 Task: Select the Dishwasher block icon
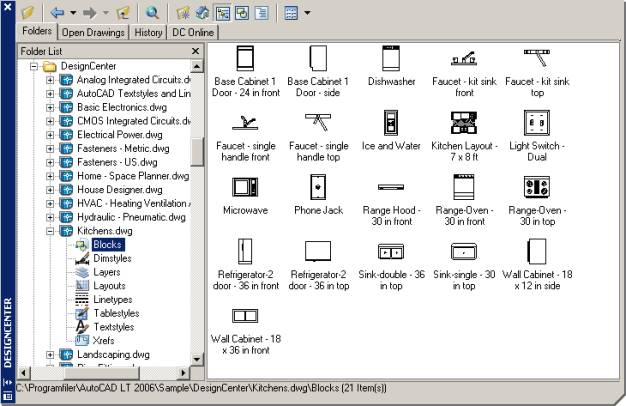pos(391,58)
